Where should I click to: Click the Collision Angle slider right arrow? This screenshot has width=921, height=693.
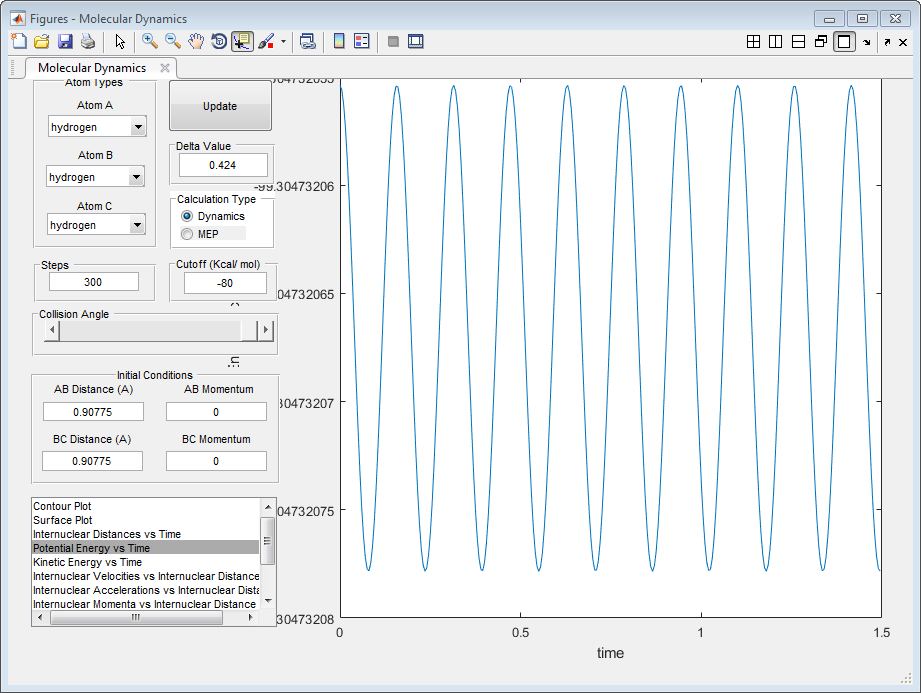pos(265,330)
